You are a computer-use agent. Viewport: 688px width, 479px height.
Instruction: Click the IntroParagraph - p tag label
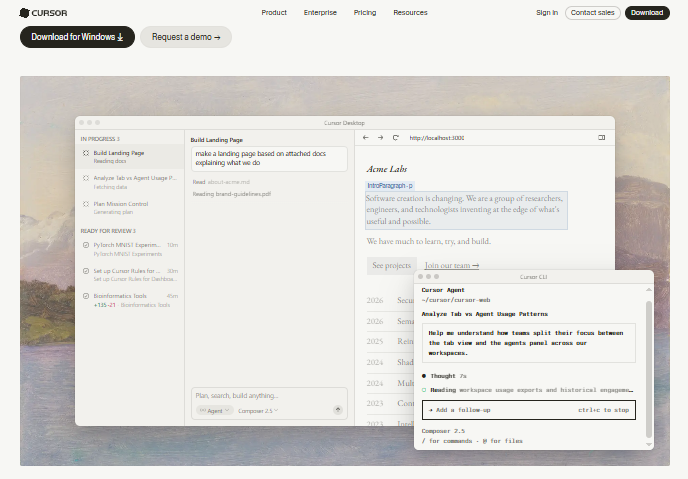click(390, 186)
